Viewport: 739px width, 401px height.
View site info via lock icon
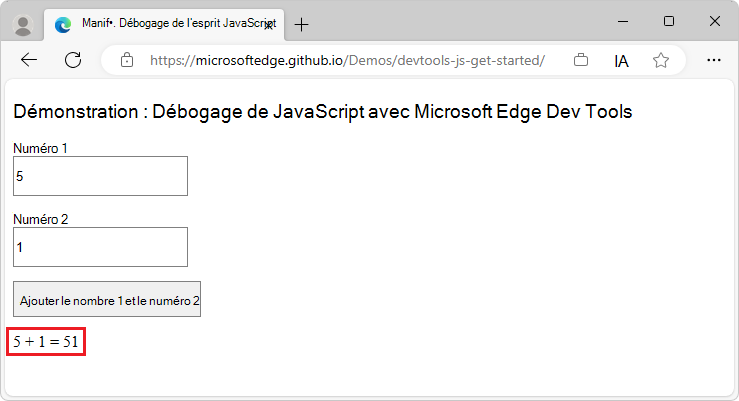point(127,60)
